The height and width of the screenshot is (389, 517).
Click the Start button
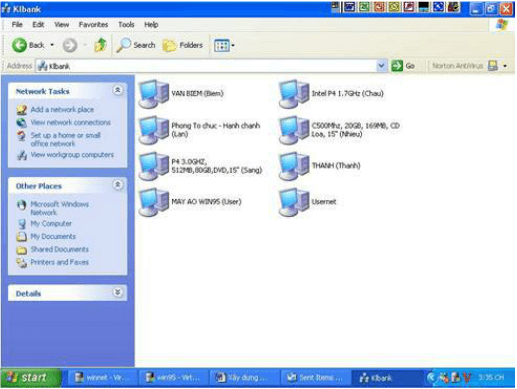(x=31, y=378)
